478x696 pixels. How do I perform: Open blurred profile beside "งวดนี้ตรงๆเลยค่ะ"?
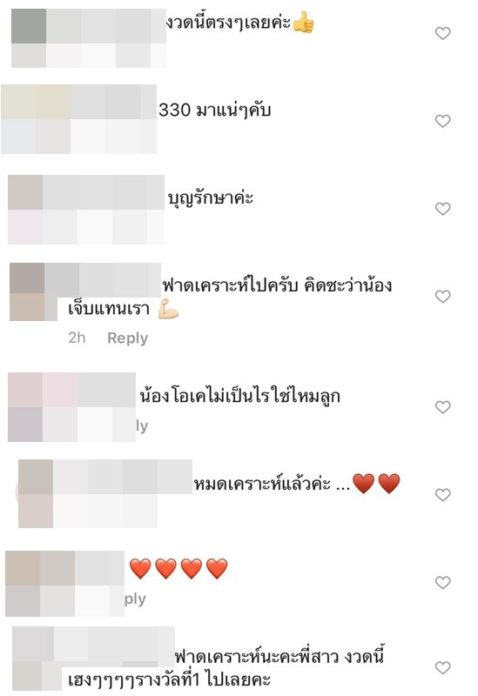tap(88, 39)
